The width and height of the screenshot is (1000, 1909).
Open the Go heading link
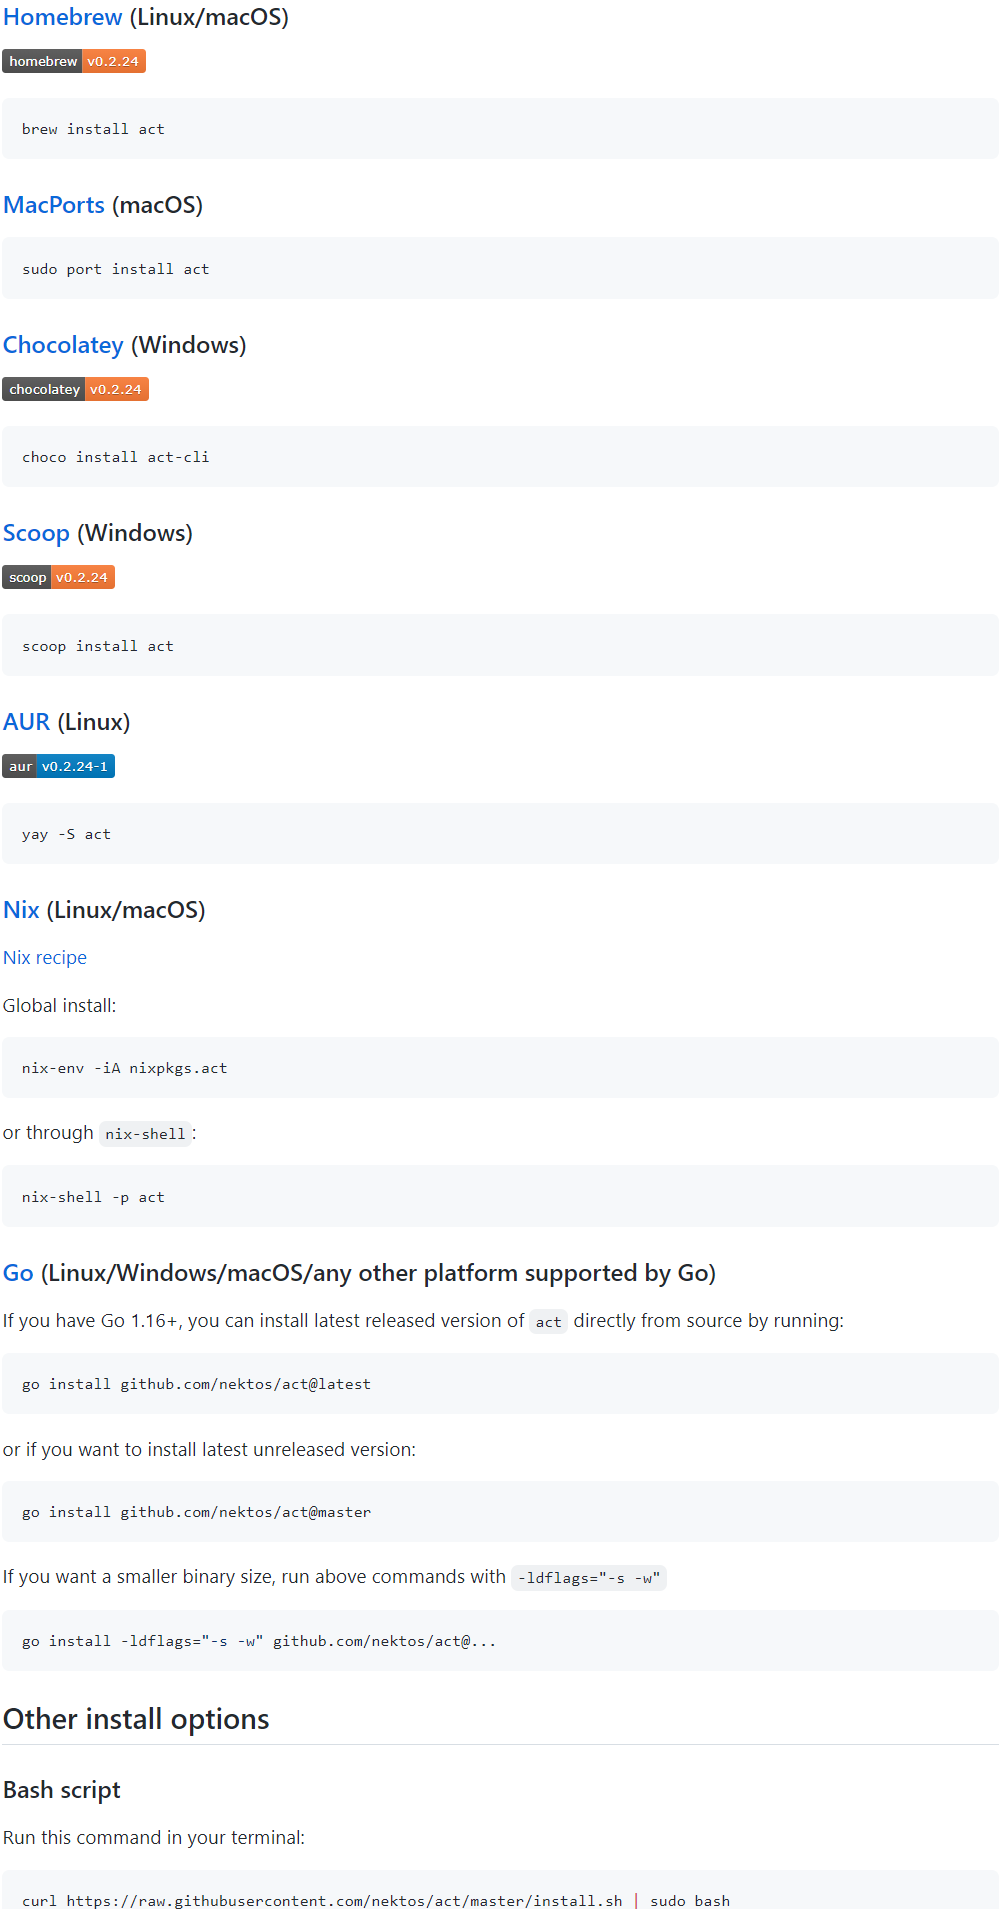[x=18, y=1273]
